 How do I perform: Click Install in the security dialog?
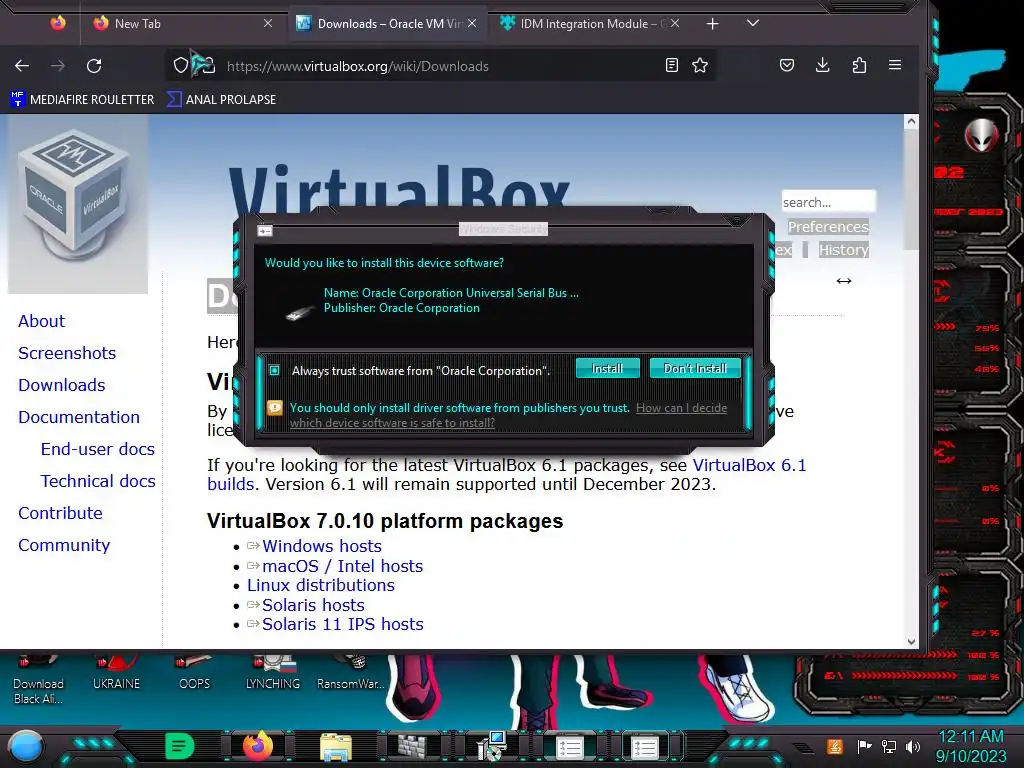coord(607,368)
